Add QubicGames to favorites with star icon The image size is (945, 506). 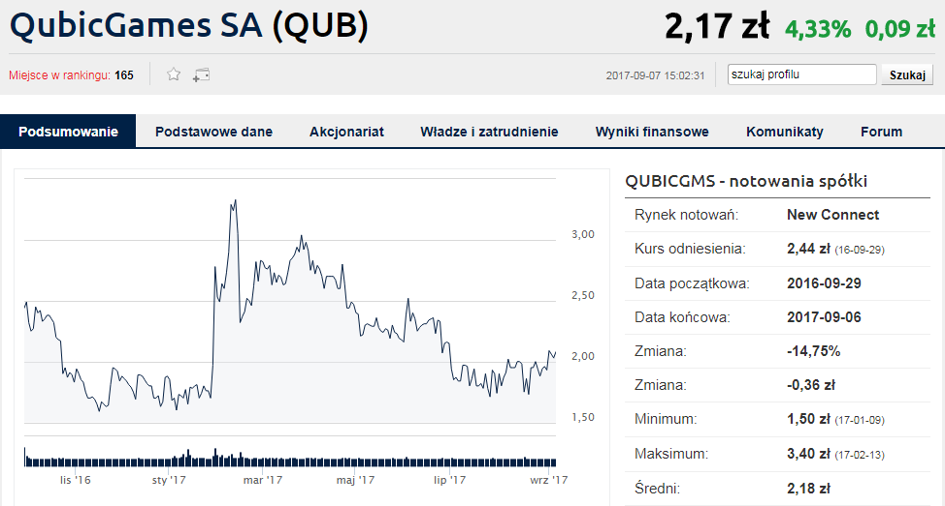174,75
